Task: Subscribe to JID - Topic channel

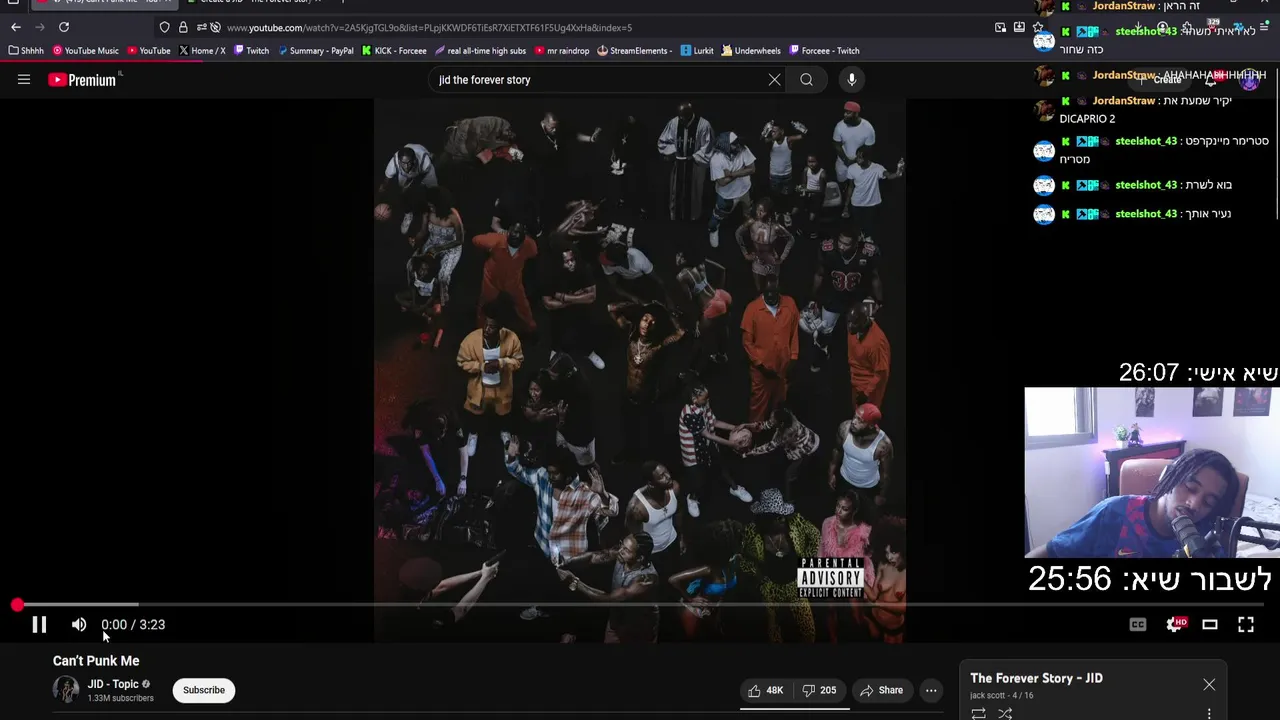Action: [x=204, y=690]
